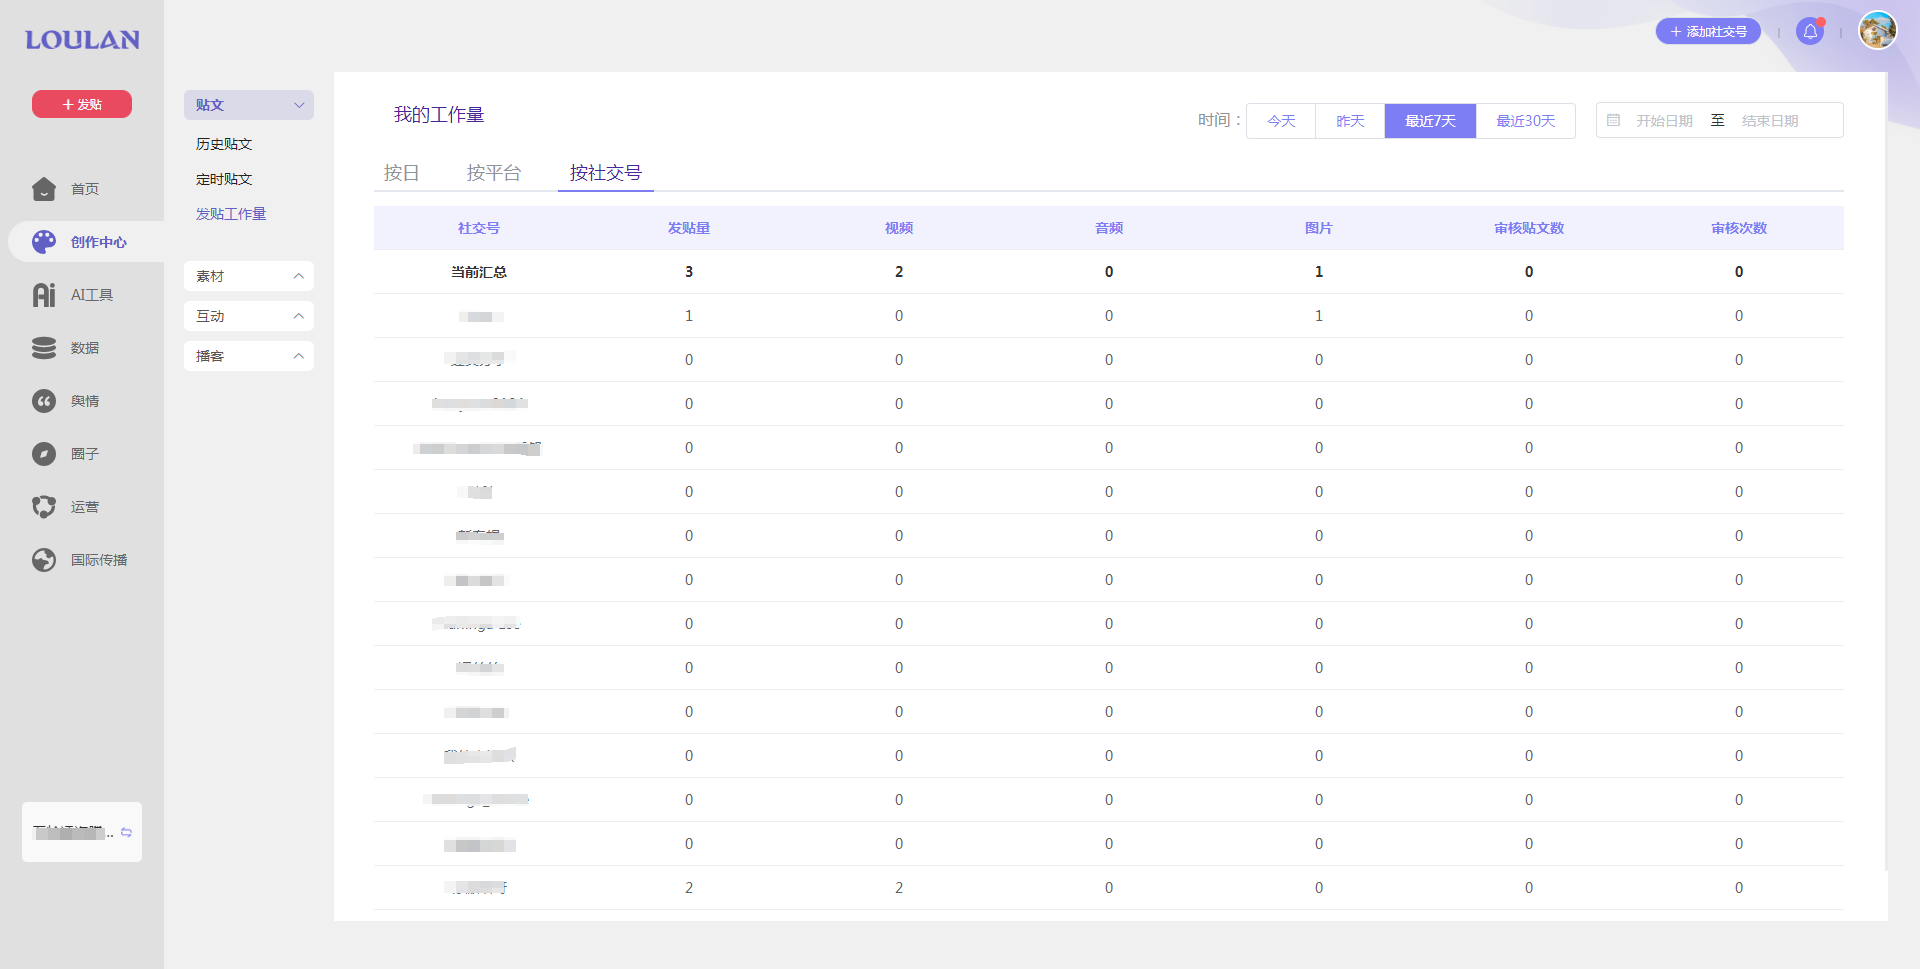
Task: Open the palette icon for 创作中心
Action: pyautogui.click(x=44, y=242)
